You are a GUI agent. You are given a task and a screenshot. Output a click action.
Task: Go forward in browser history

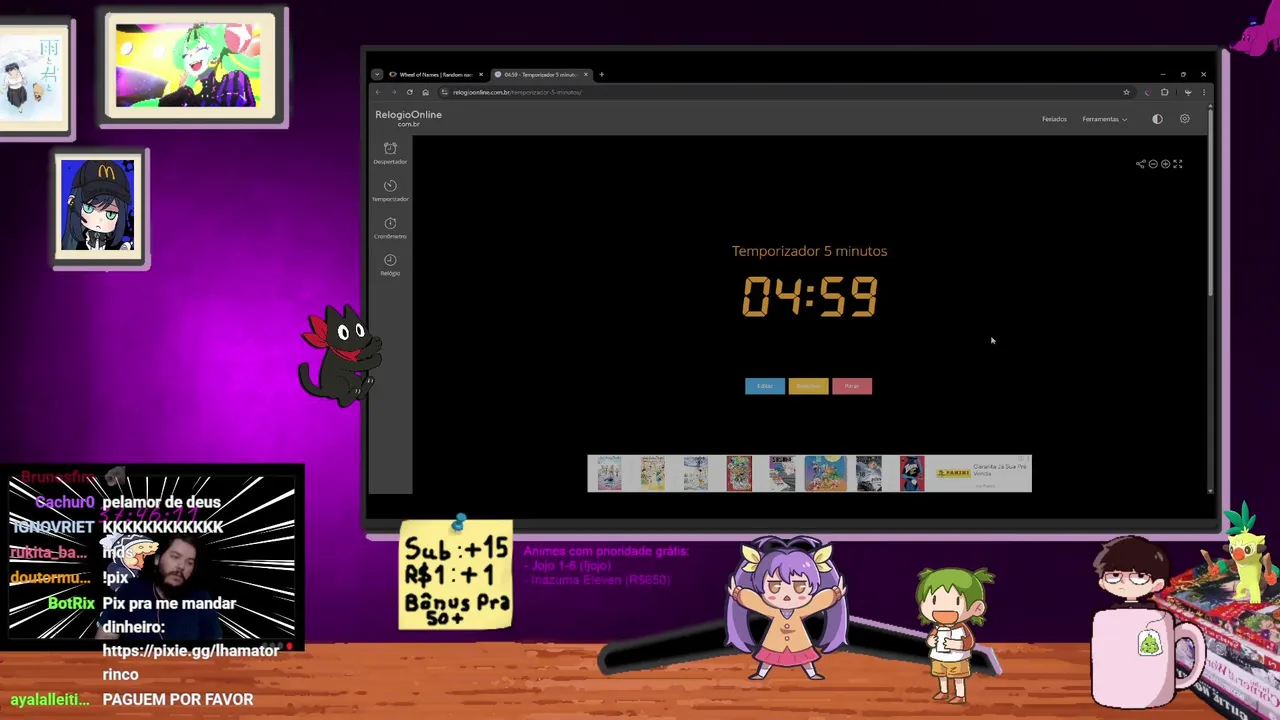[394, 92]
